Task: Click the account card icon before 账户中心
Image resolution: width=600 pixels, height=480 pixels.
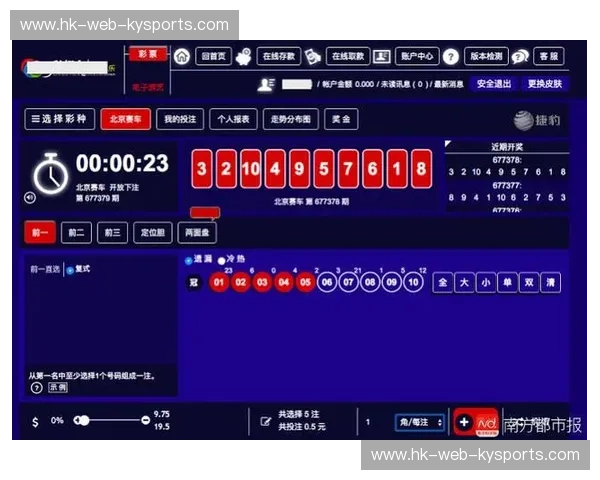Action: pyautogui.click(x=381, y=56)
